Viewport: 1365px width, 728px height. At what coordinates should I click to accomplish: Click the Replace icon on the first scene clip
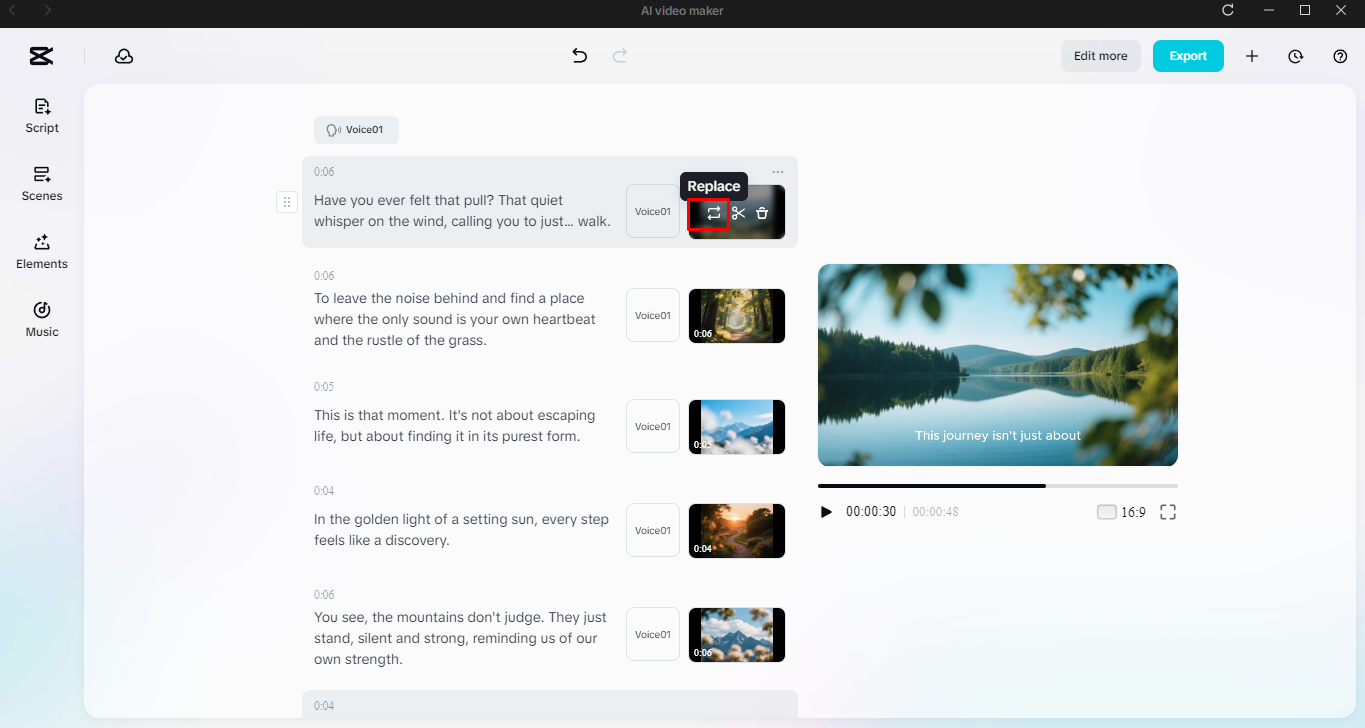coord(712,213)
